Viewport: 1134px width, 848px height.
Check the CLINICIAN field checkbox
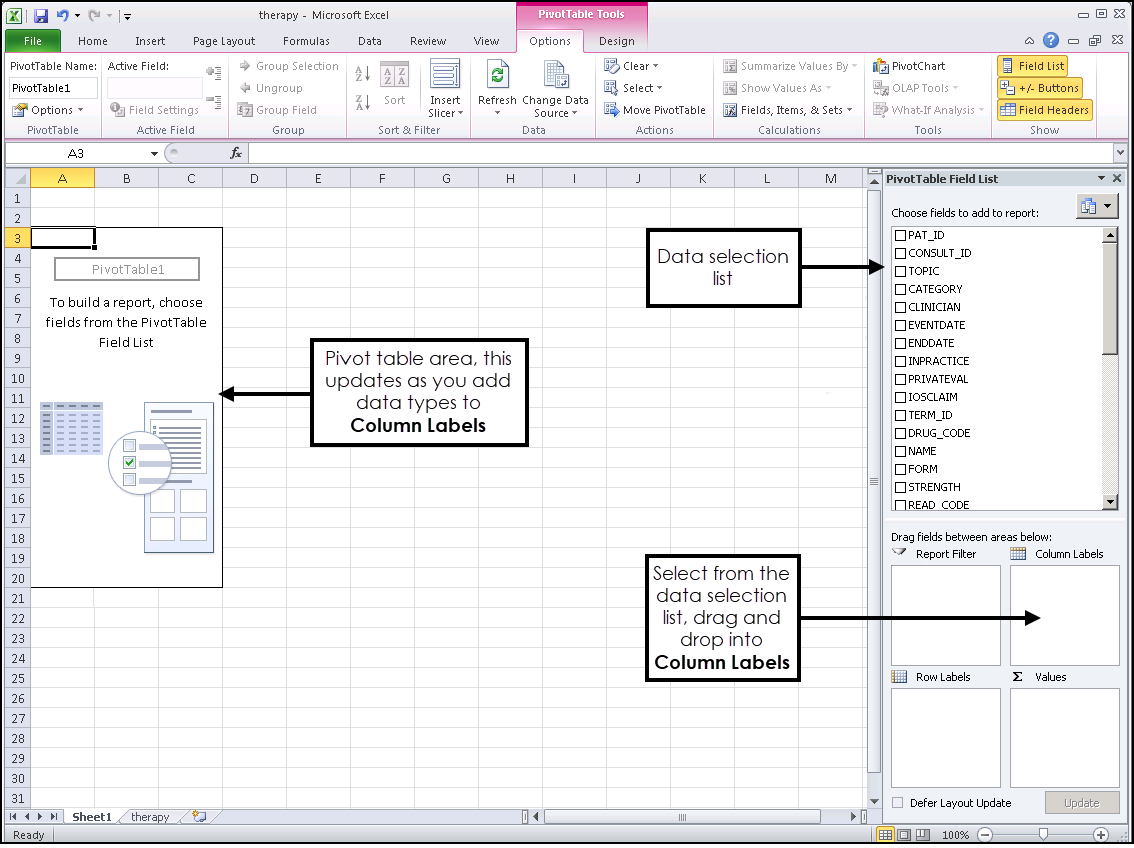click(x=900, y=307)
